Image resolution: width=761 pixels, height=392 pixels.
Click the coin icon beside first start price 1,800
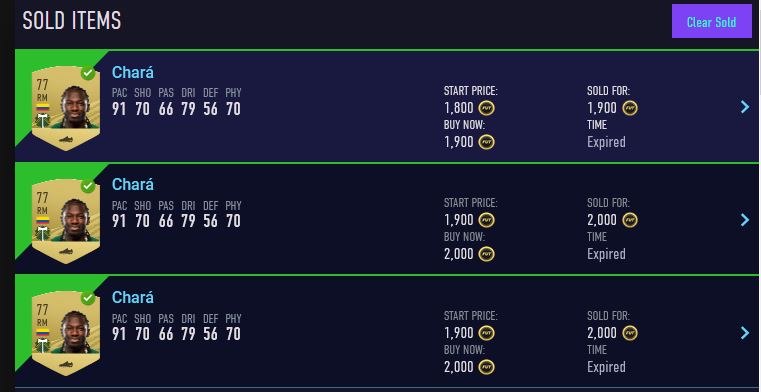pyautogui.click(x=486, y=108)
